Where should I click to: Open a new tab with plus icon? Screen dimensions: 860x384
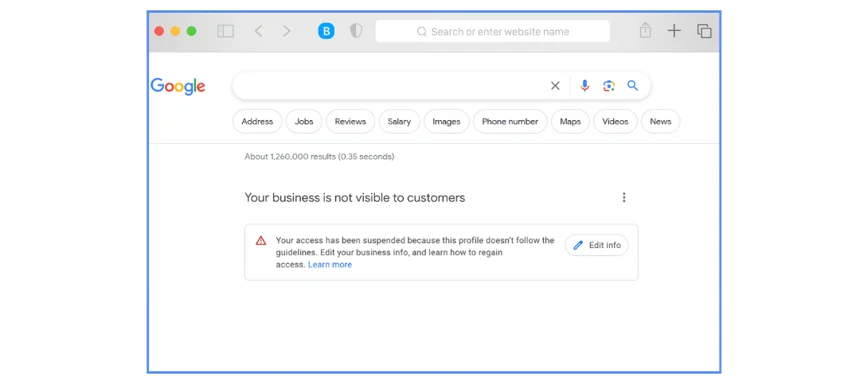pos(674,31)
